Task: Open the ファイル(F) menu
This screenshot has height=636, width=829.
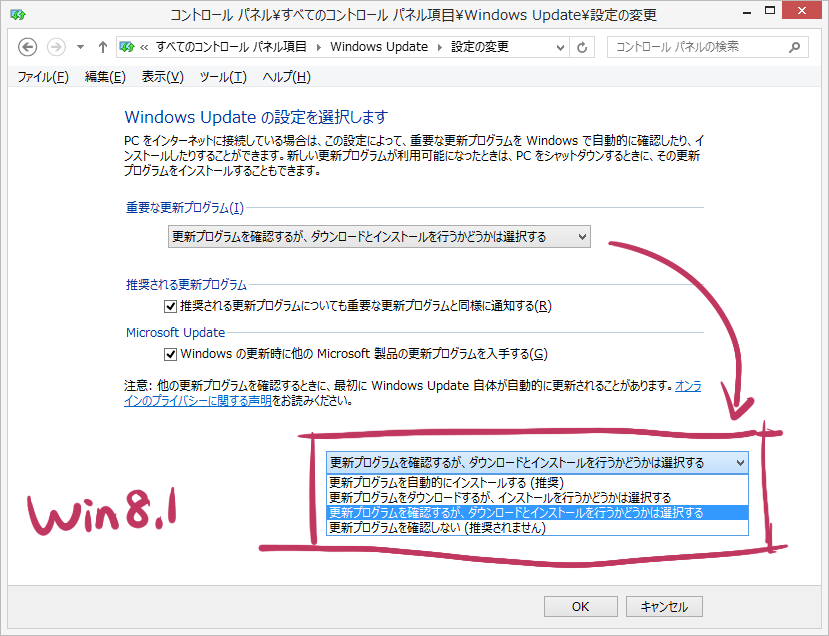Action: point(43,77)
